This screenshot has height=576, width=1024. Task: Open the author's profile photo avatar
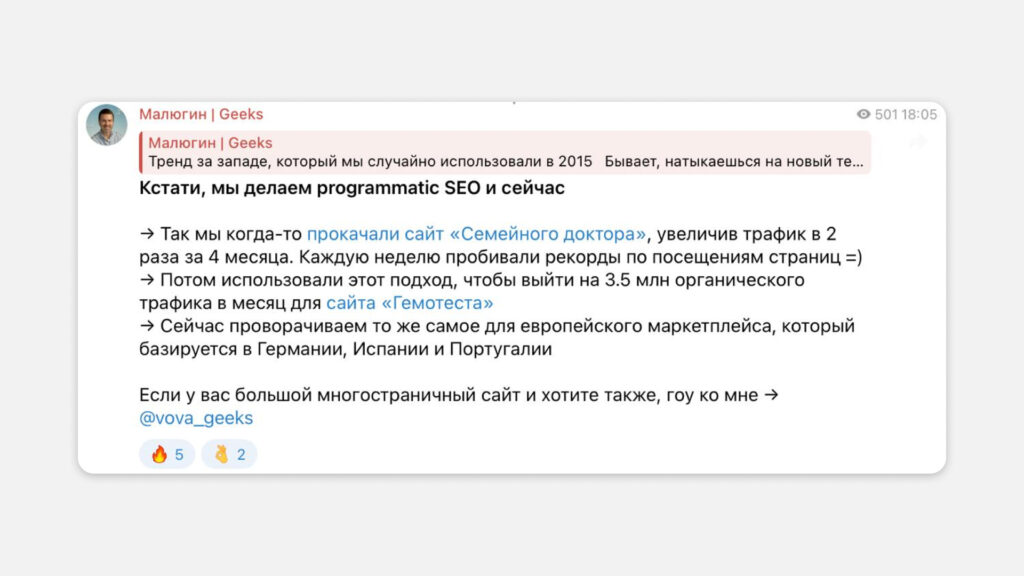(106, 124)
